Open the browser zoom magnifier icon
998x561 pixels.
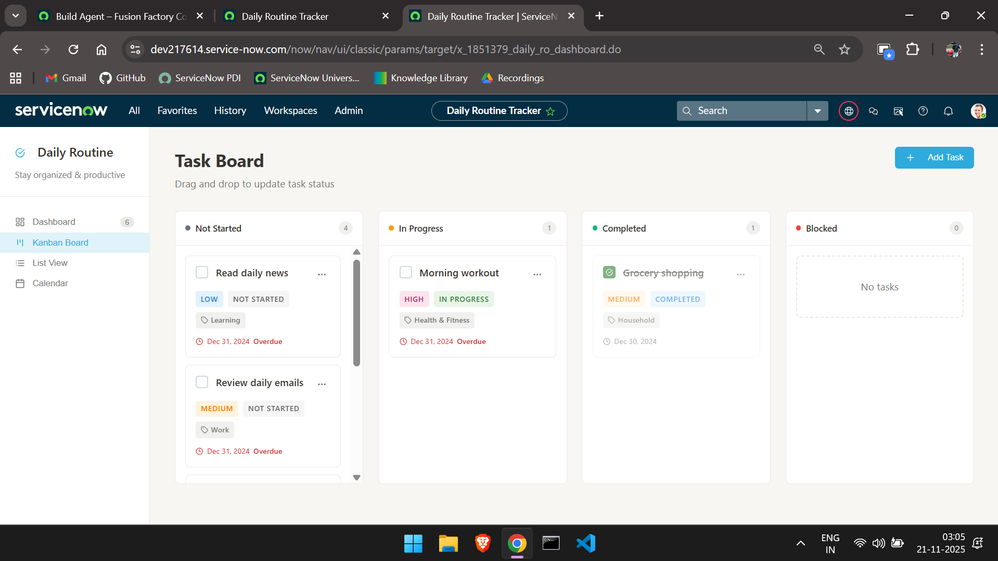point(819,49)
